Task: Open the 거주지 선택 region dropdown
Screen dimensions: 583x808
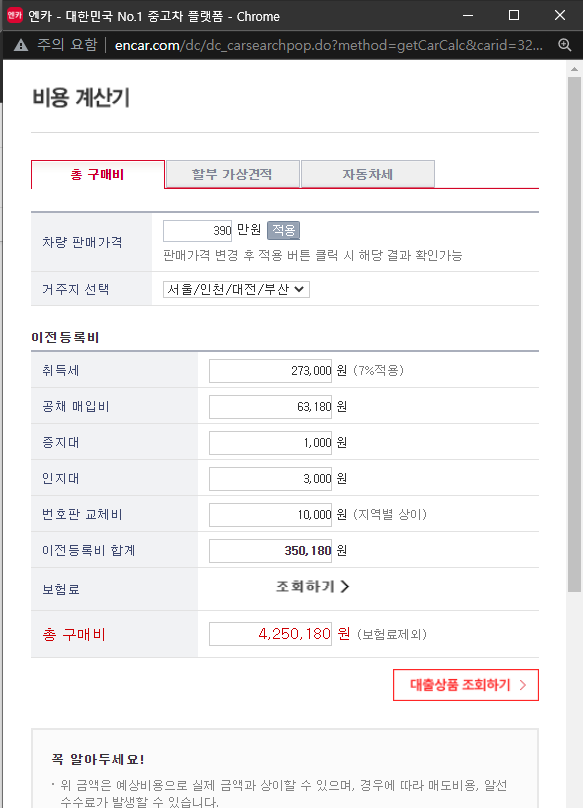Action: [234, 289]
